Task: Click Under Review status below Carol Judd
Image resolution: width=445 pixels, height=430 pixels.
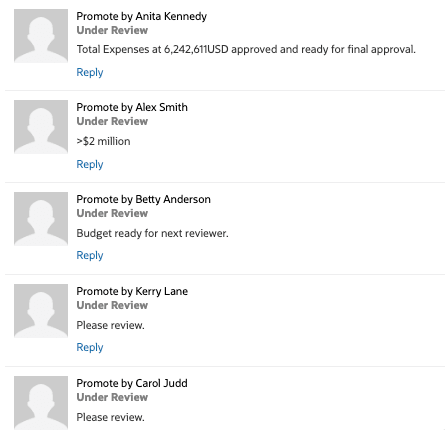Action: click(x=112, y=397)
